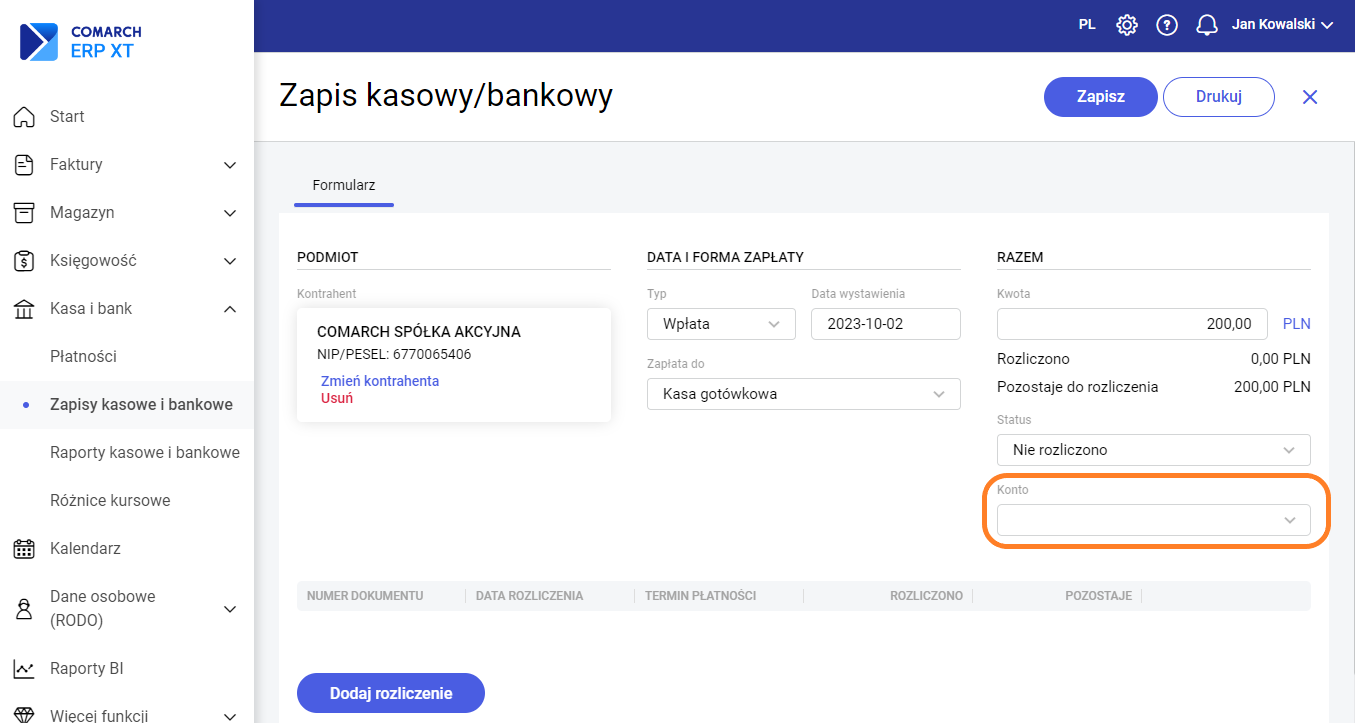Expand the Faktury menu section
The image size is (1355, 723).
click(x=229, y=165)
